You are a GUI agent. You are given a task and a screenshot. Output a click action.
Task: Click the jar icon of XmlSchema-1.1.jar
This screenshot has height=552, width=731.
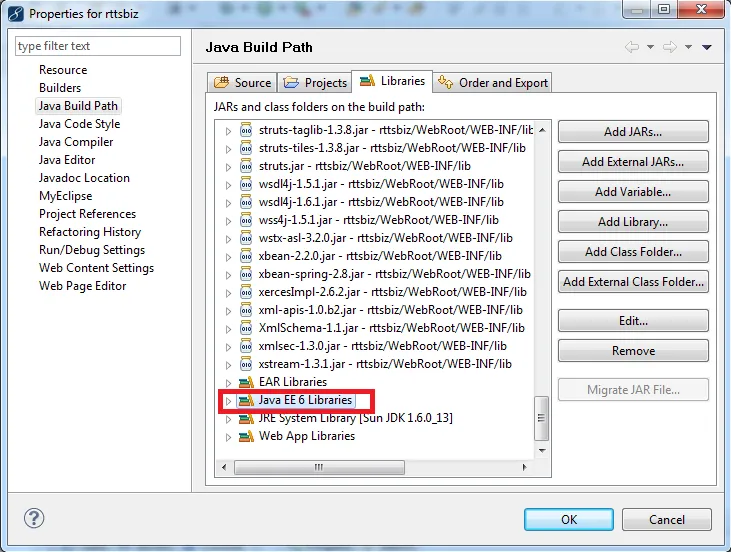tap(246, 328)
